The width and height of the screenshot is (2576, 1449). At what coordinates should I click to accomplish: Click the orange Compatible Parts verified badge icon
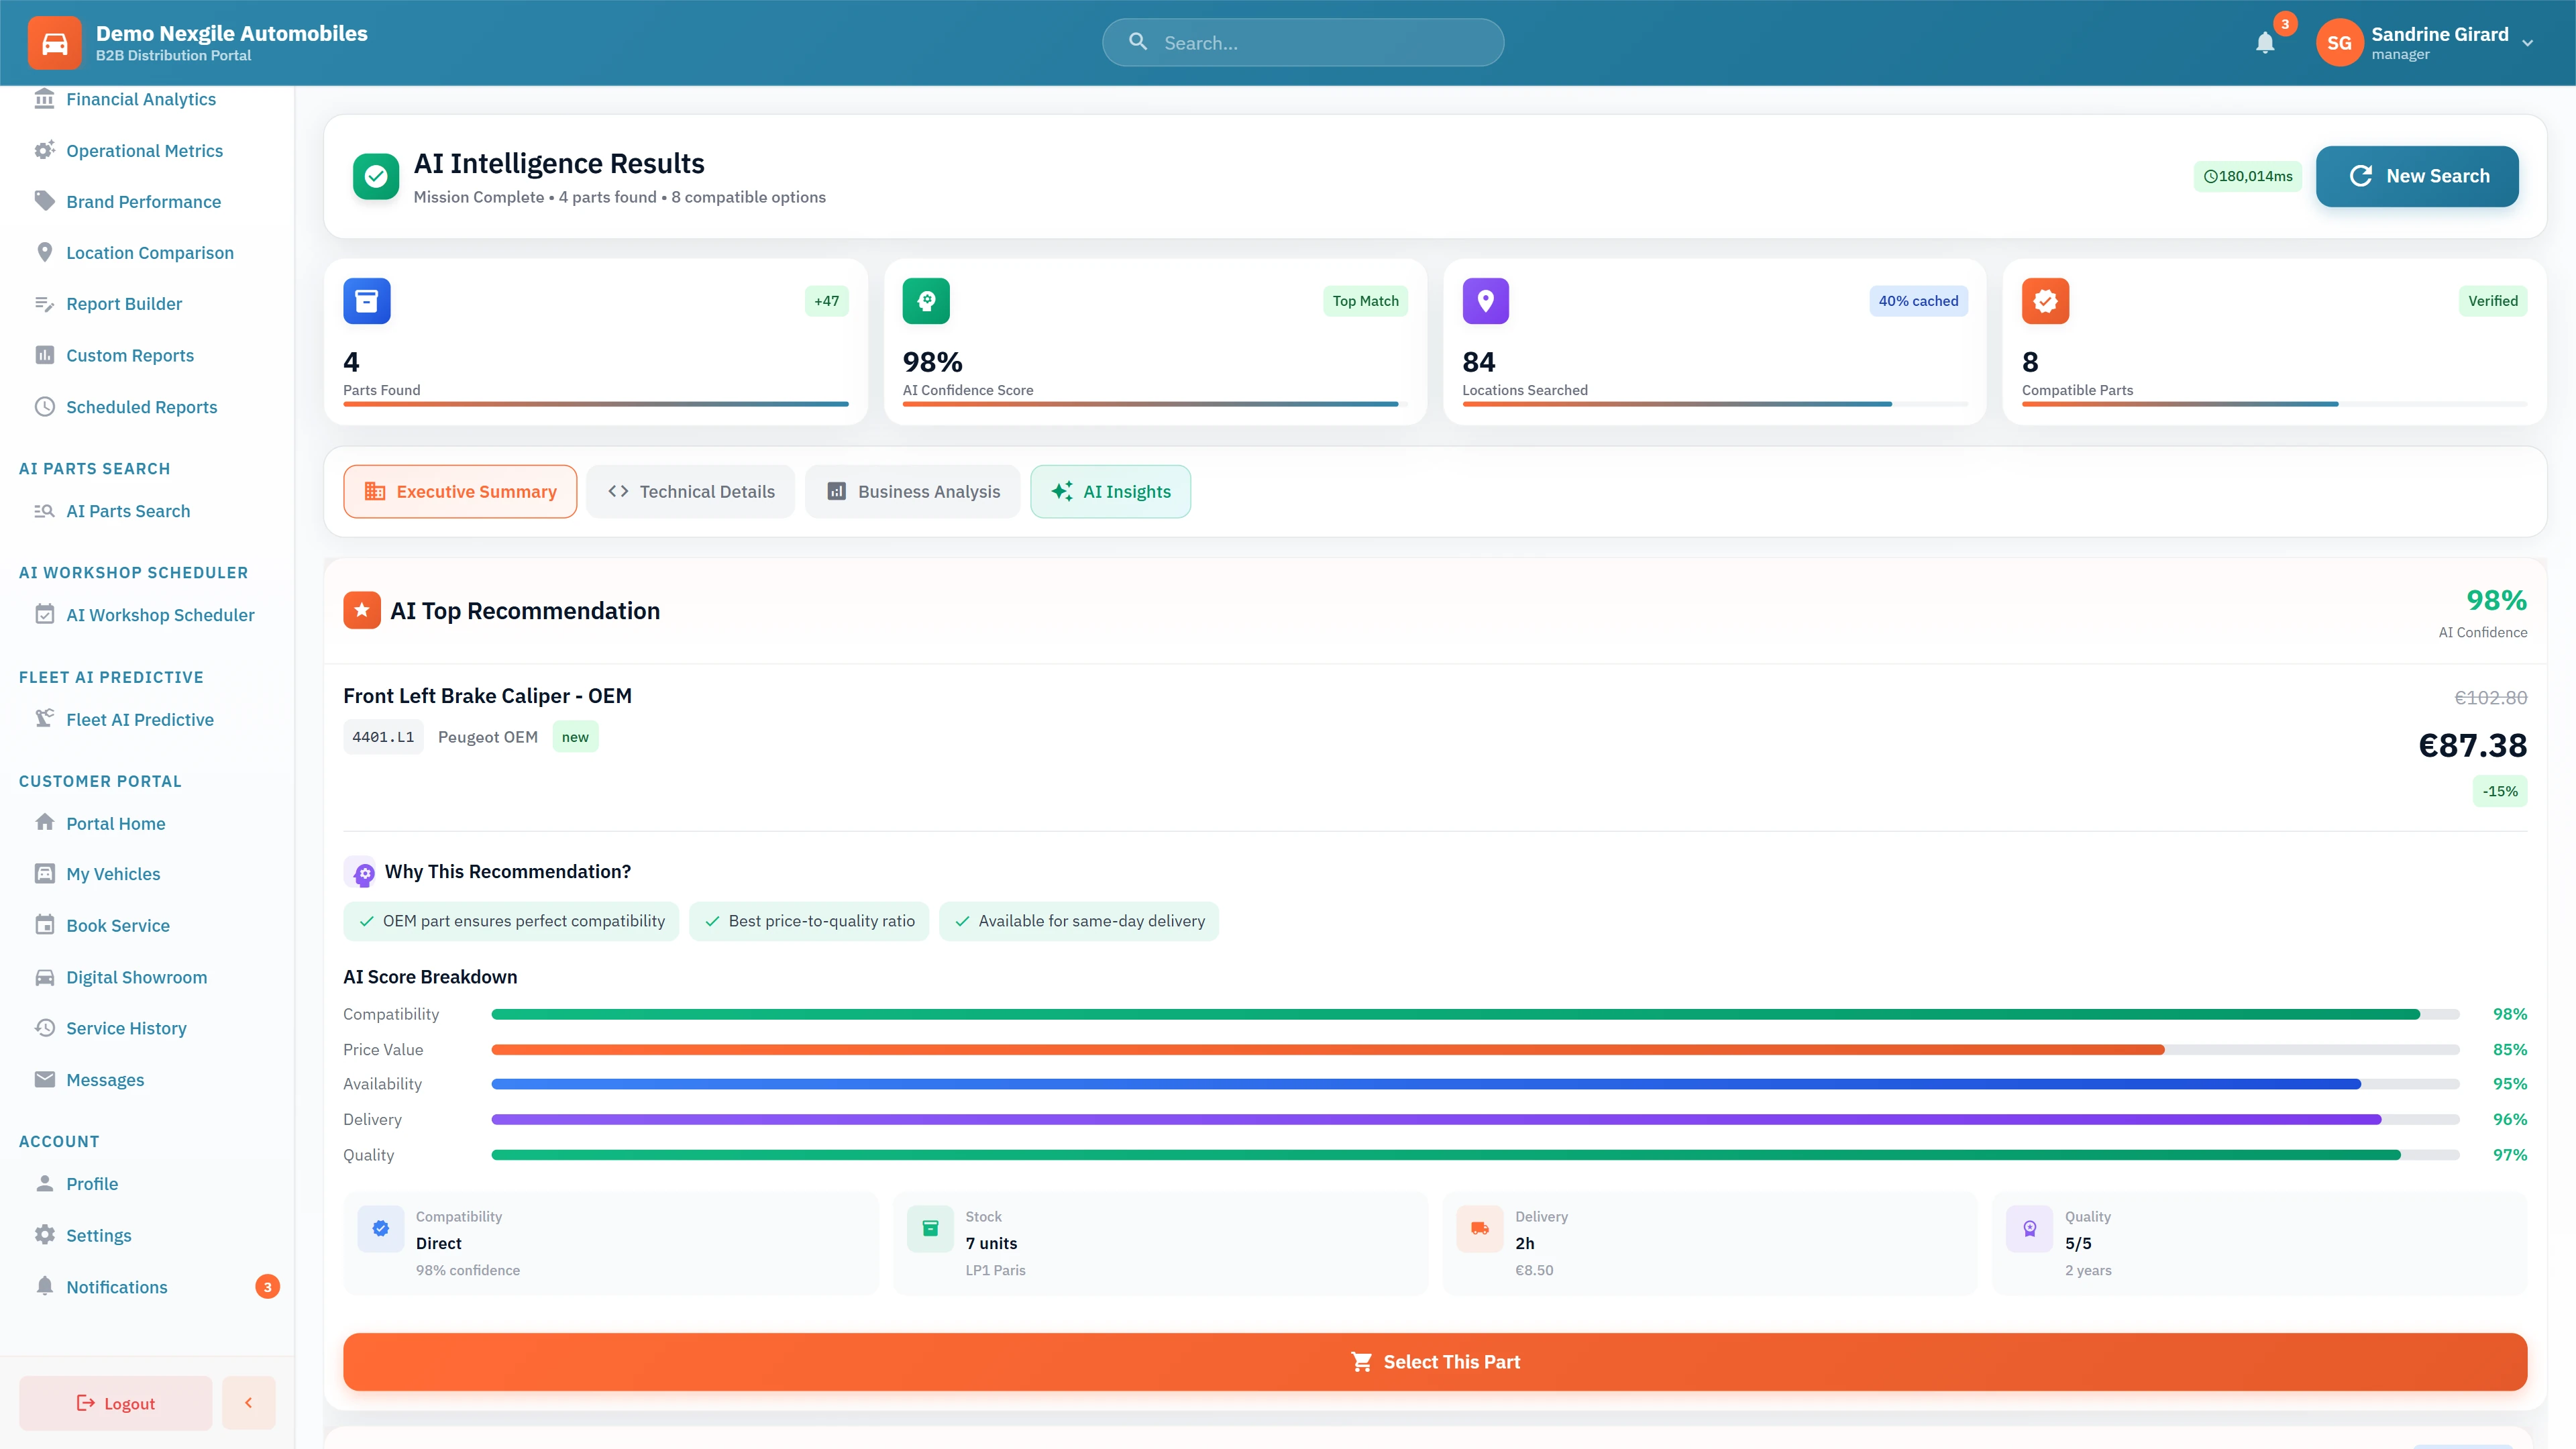pos(2045,301)
